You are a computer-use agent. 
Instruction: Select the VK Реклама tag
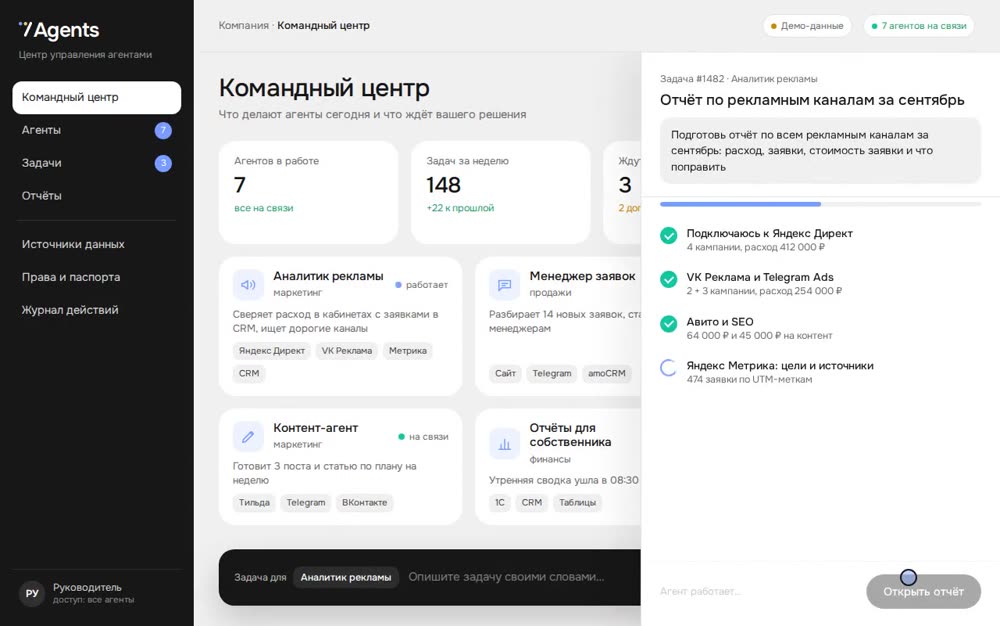(346, 351)
